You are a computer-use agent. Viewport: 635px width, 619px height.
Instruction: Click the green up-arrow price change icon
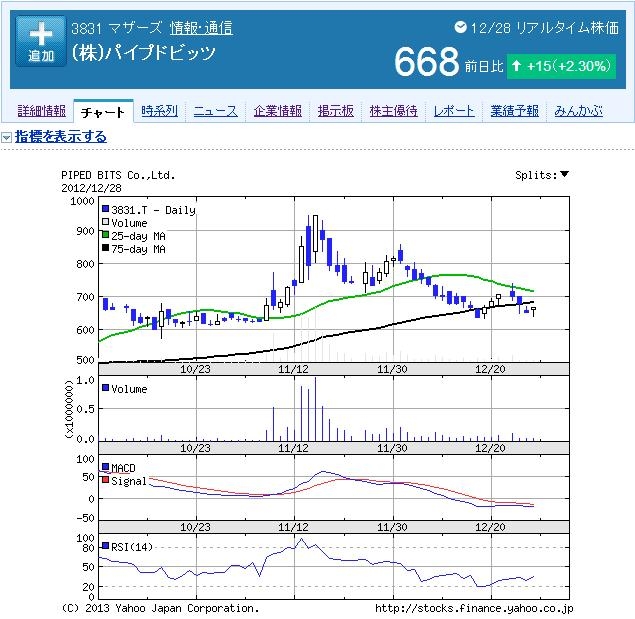(516, 66)
